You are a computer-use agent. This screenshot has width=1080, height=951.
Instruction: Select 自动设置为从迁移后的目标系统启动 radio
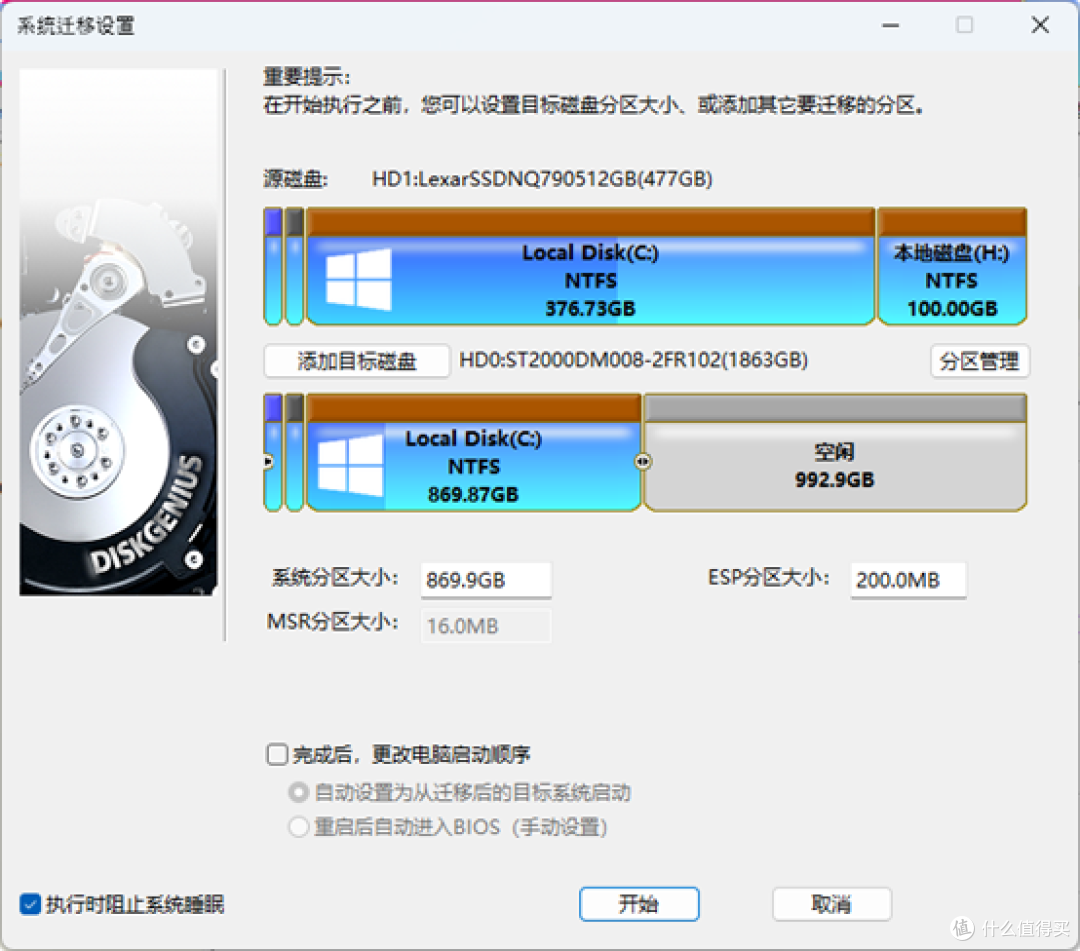(298, 793)
